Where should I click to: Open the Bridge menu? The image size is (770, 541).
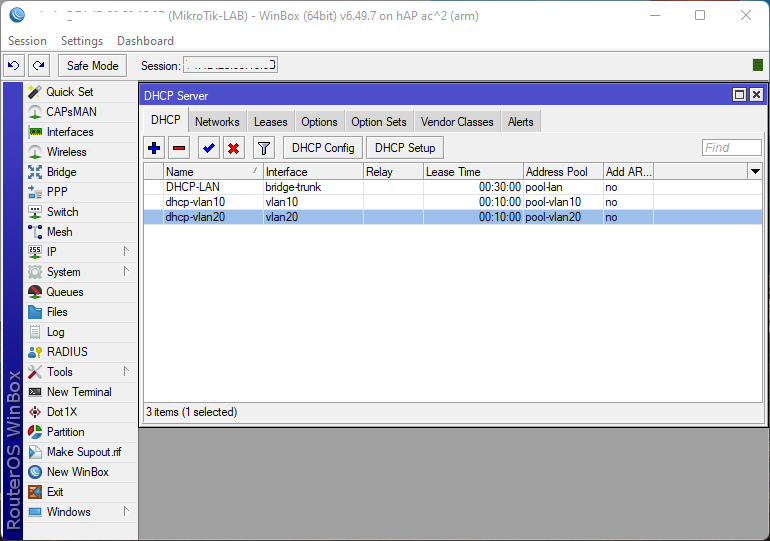(81, 172)
